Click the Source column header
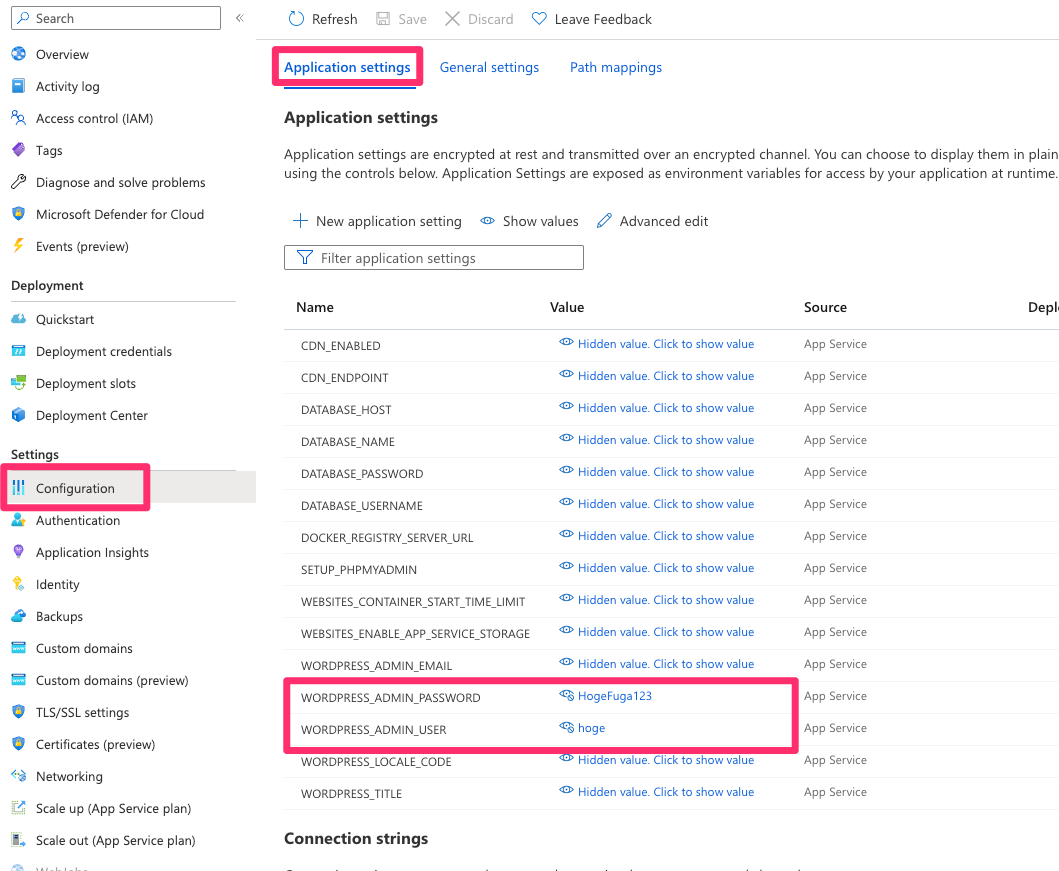Viewport: 1059px width, 871px height. click(x=825, y=307)
